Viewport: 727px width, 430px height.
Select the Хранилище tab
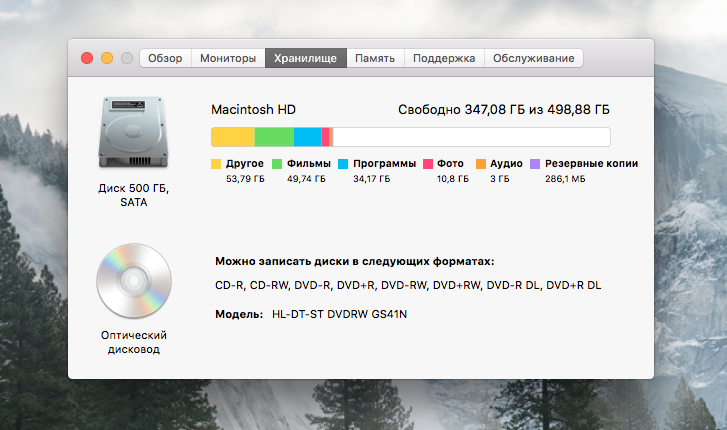pos(306,58)
